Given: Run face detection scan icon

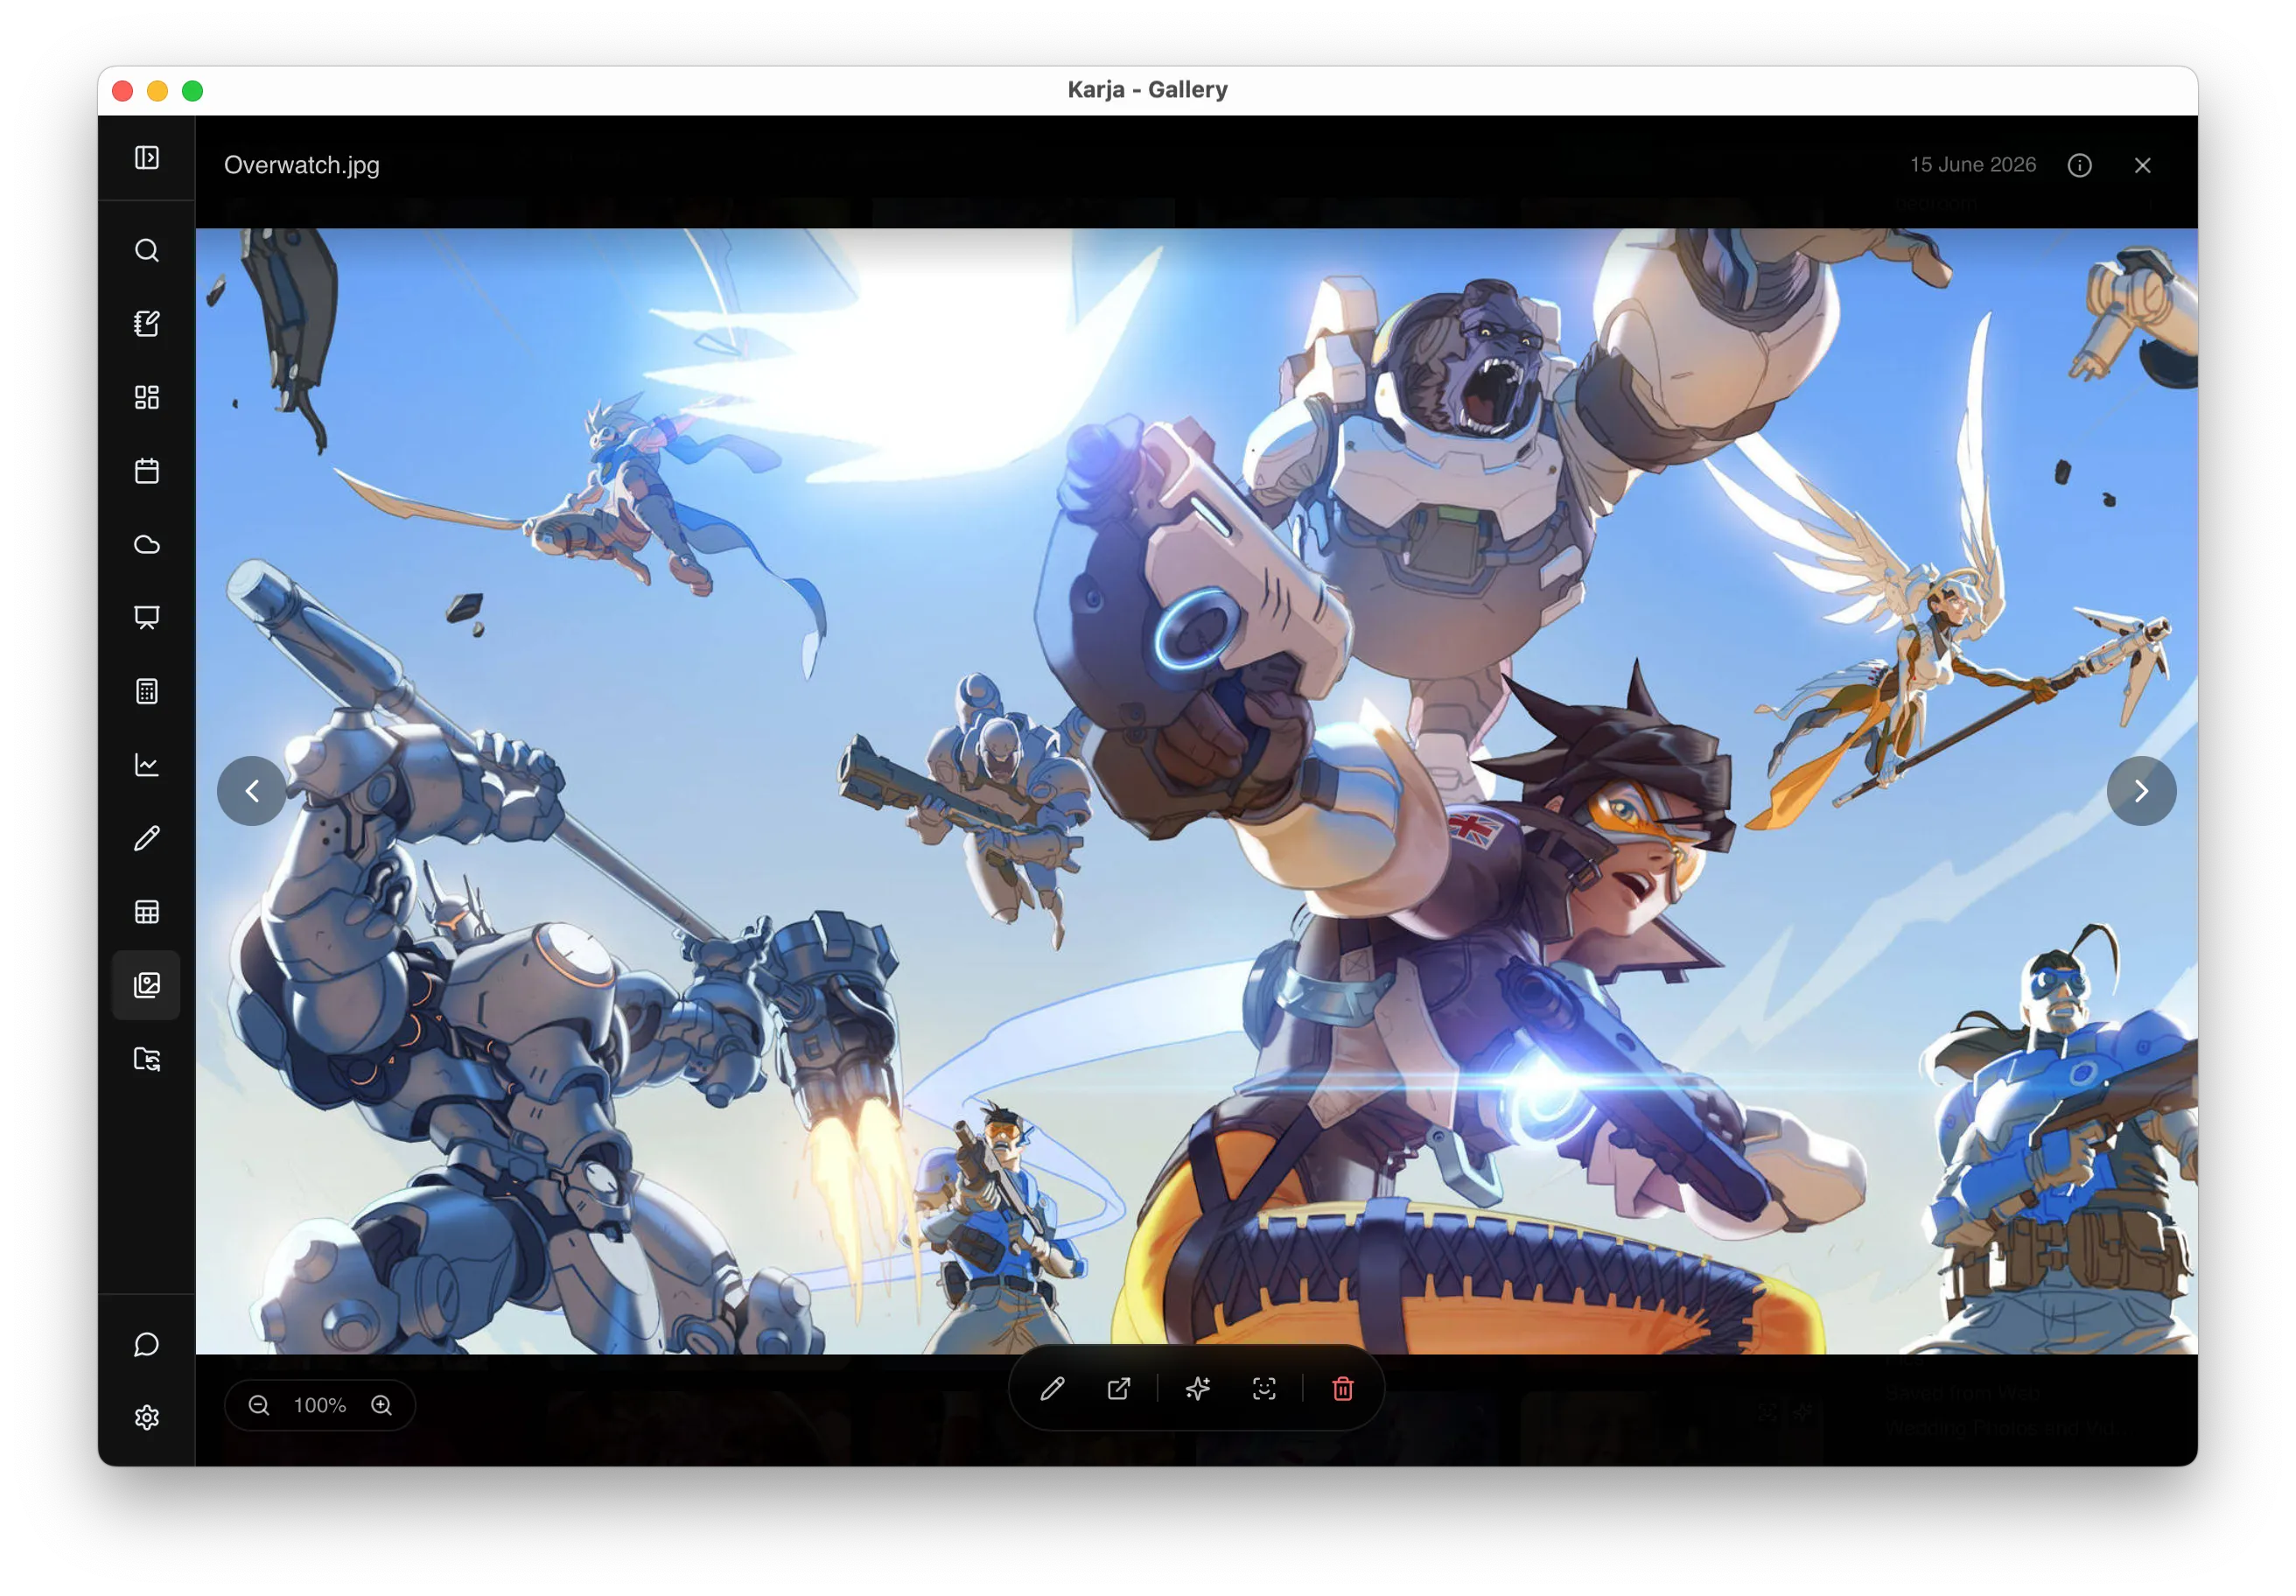Looking at the screenshot, I should click(1264, 1389).
